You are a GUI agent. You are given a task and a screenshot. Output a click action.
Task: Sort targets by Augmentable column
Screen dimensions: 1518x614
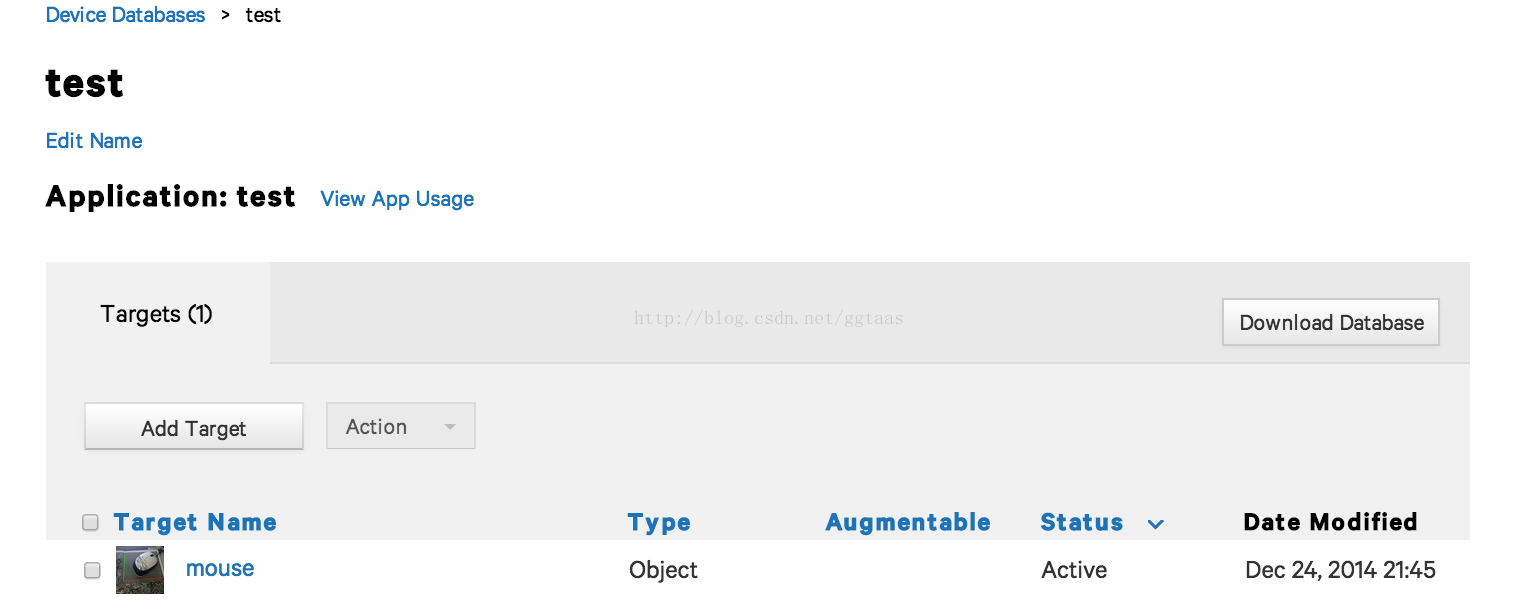[x=908, y=522]
